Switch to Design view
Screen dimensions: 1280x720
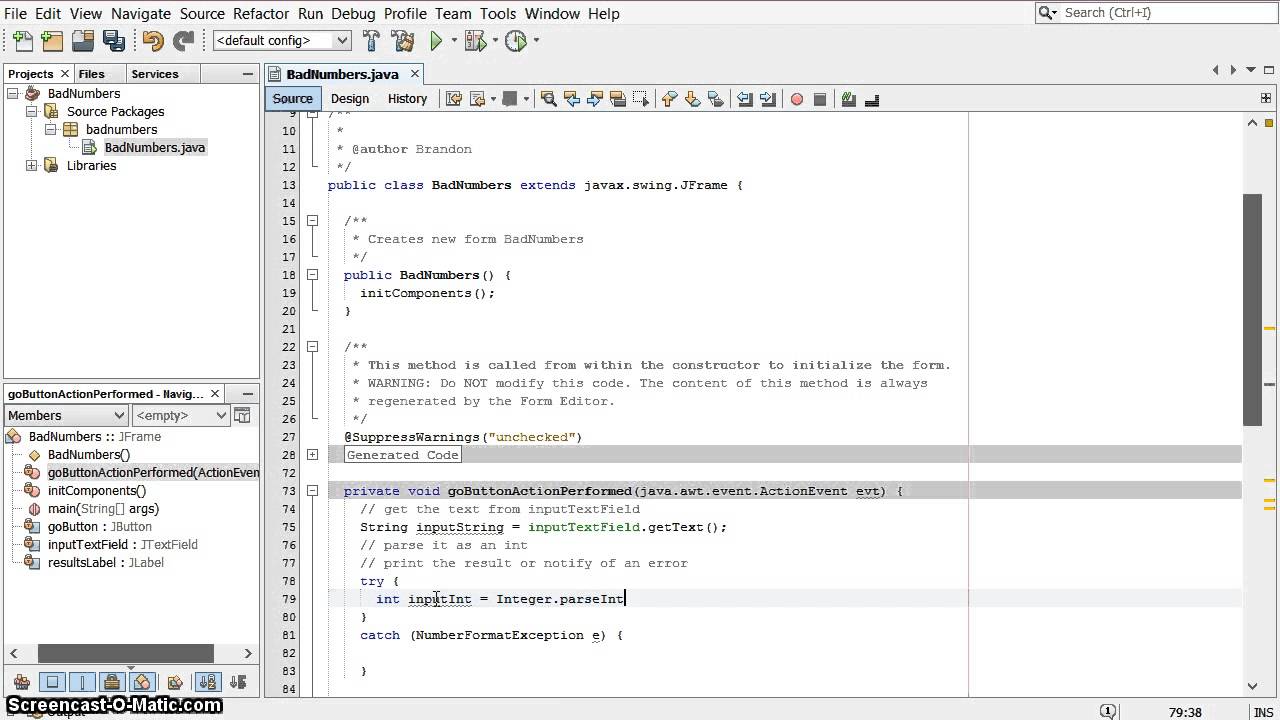coord(350,98)
